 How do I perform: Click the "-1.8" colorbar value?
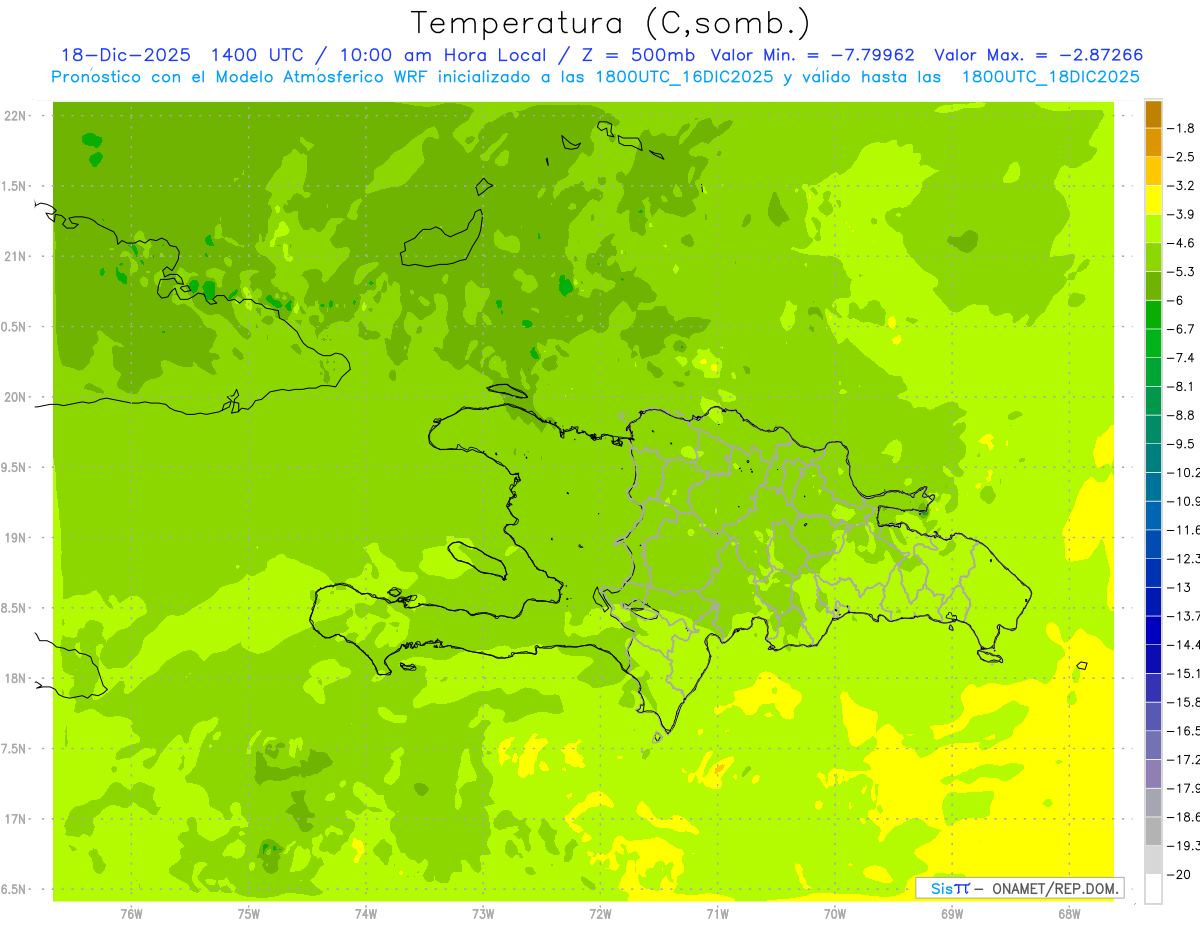[x=1182, y=128]
